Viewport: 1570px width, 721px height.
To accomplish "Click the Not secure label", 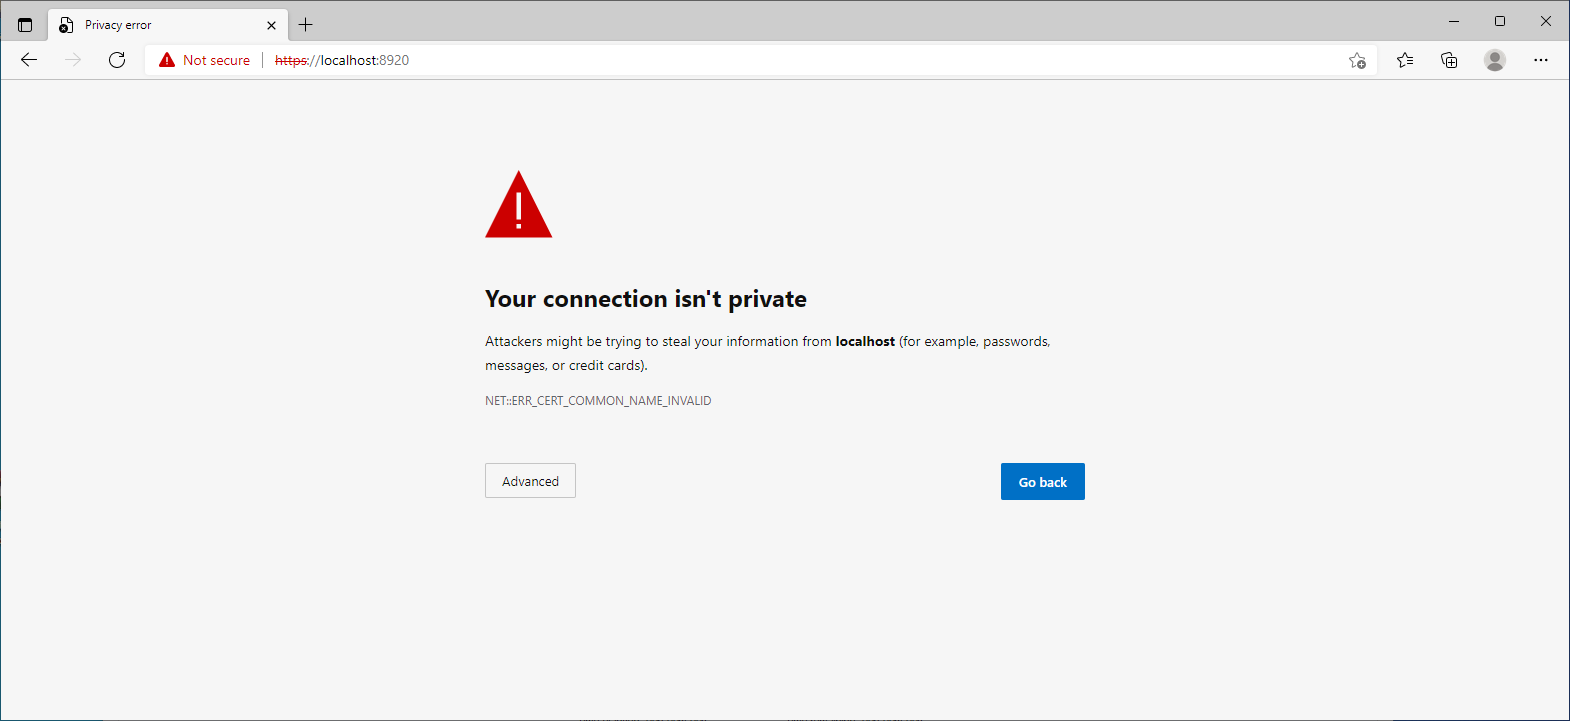I will [216, 60].
